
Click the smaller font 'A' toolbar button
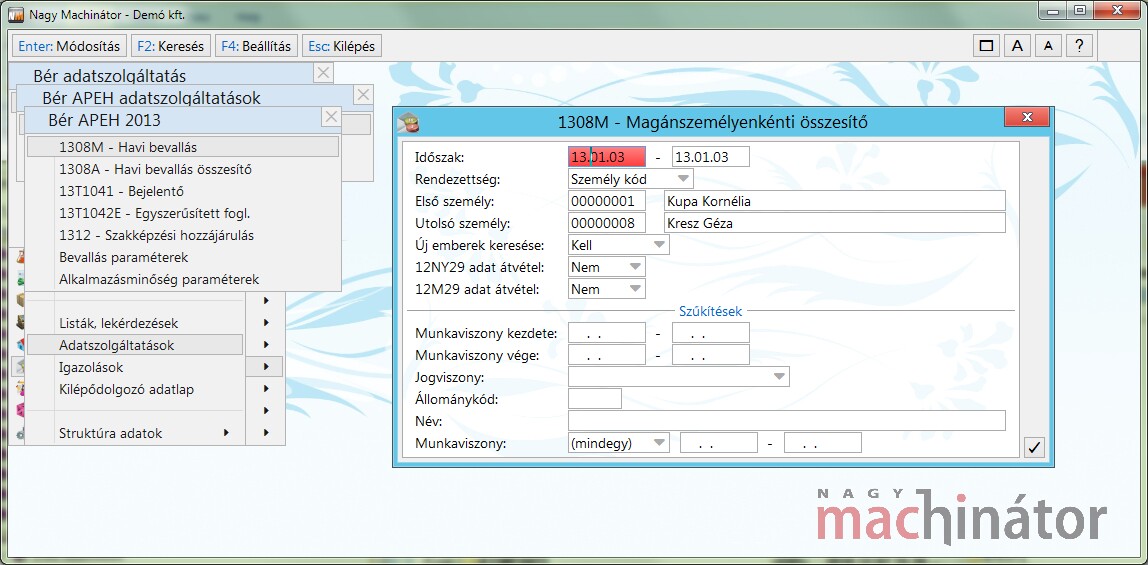tap(1048, 46)
